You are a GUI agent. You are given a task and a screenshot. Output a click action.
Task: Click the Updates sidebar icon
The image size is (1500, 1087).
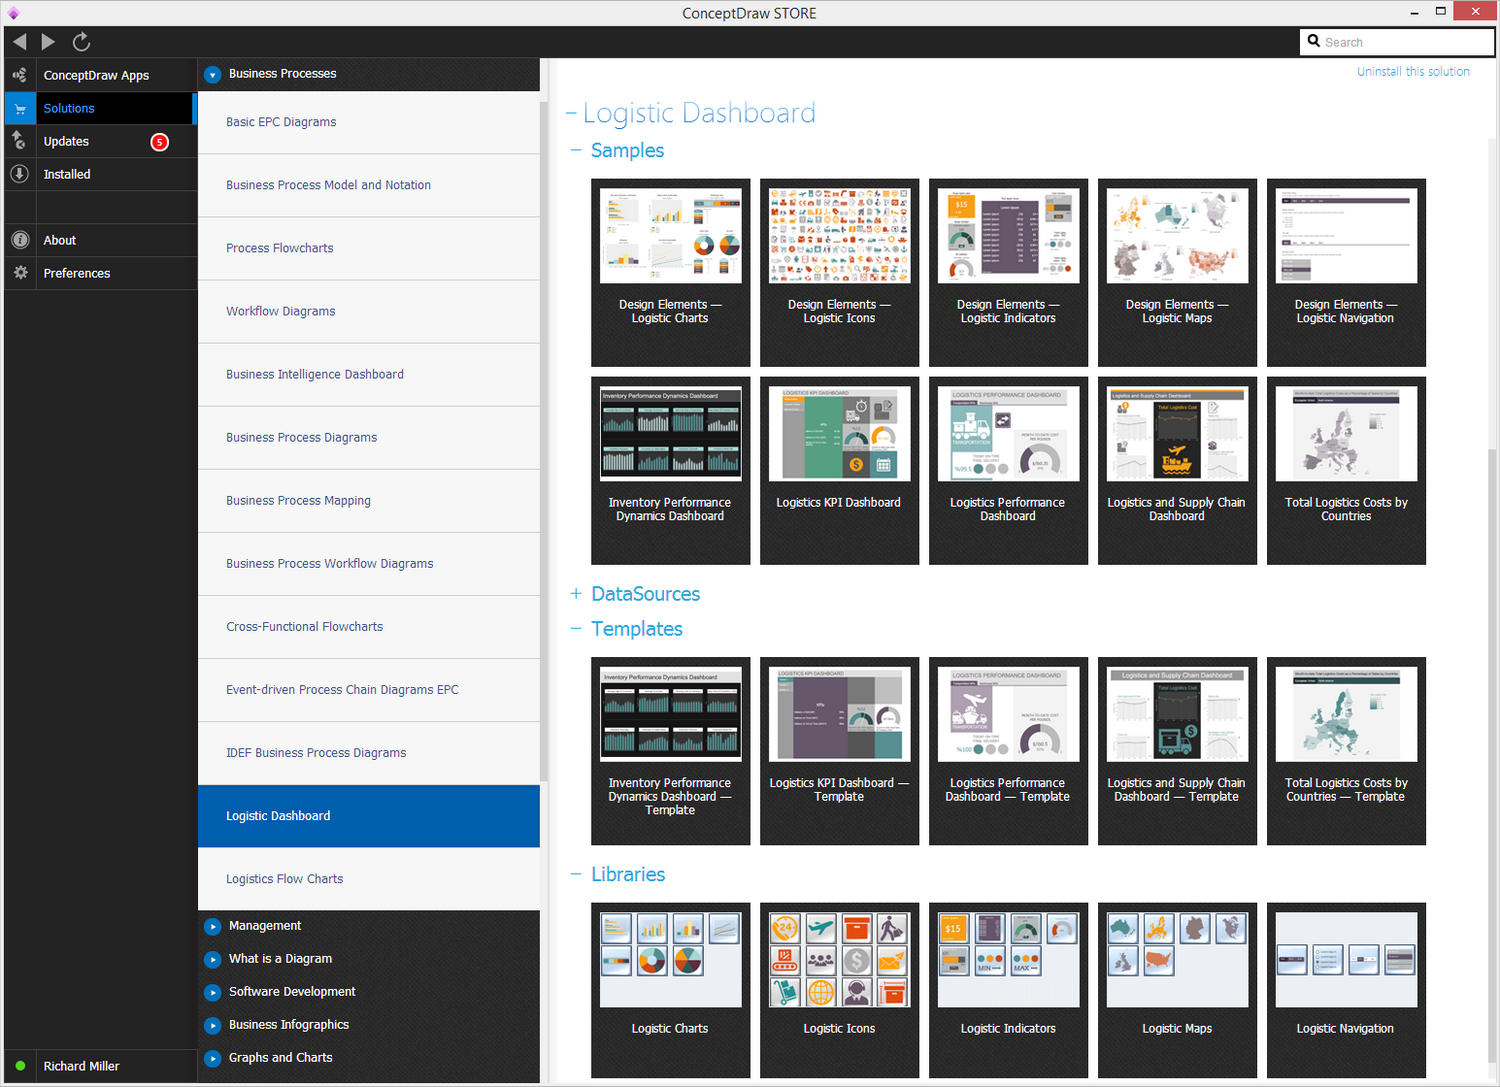pyautogui.click(x=20, y=141)
